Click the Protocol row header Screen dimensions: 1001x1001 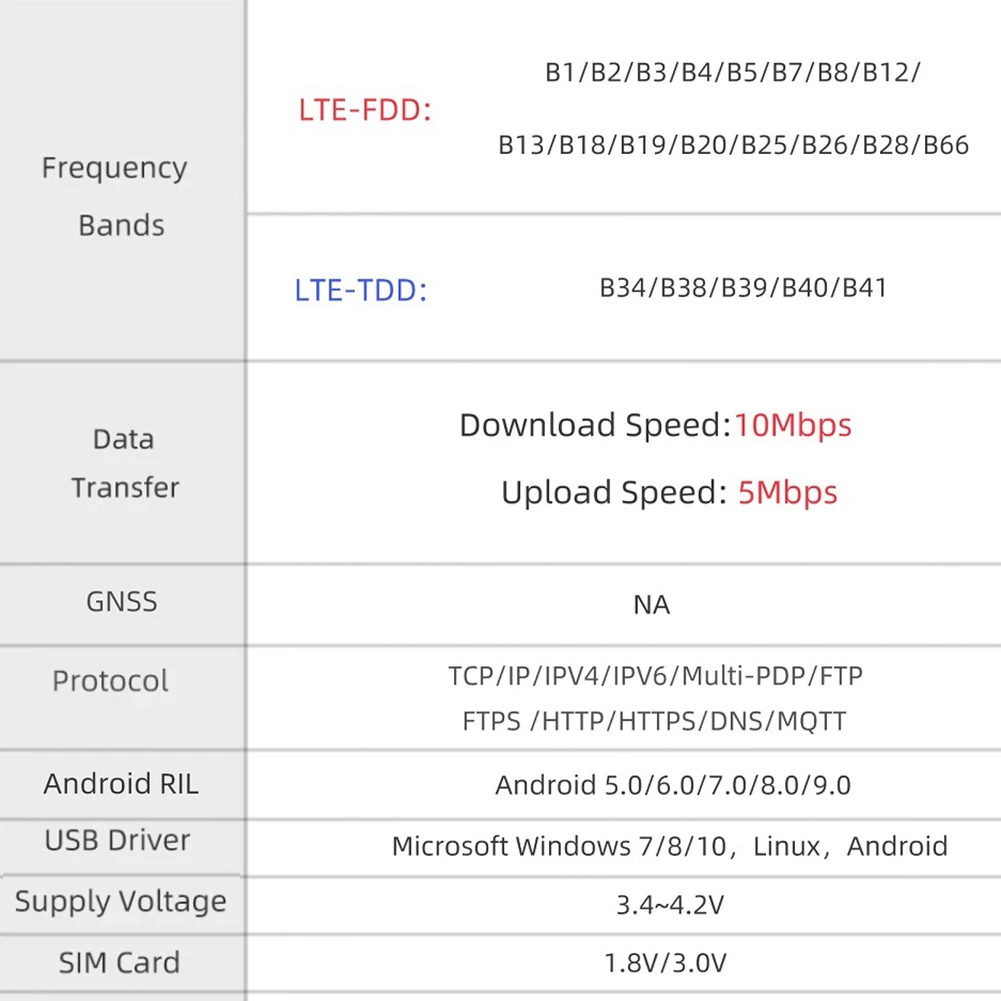point(110,682)
